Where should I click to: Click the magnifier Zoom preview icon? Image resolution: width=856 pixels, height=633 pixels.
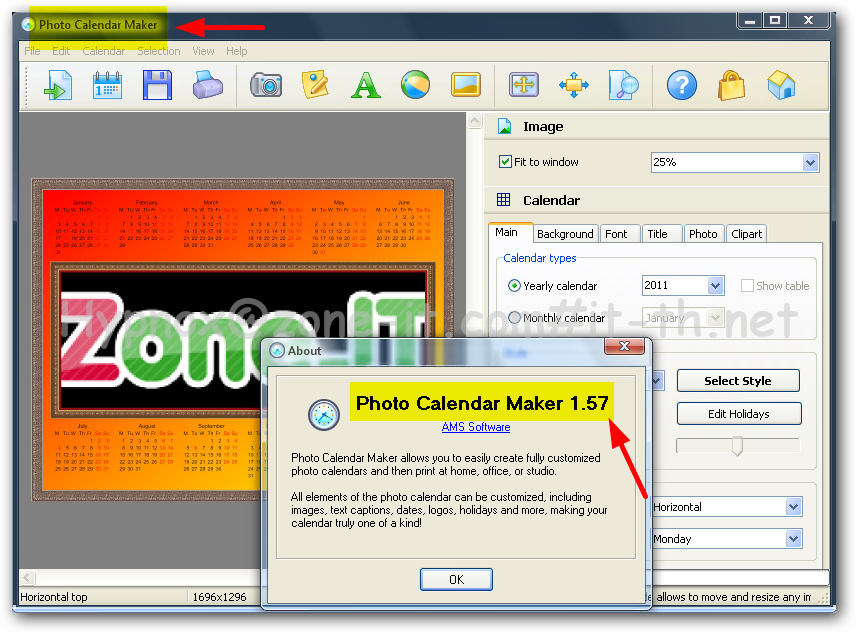click(623, 85)
